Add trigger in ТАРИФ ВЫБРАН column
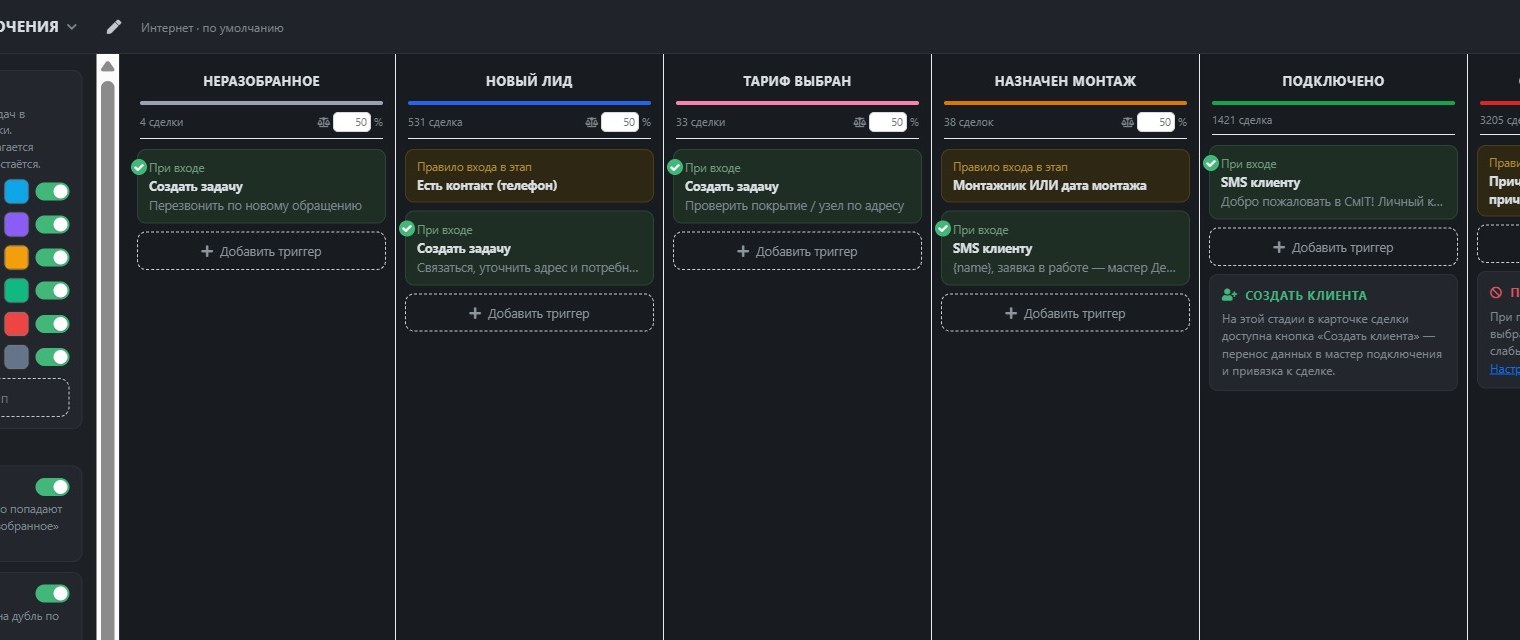The image size is (1520, 640). (797, 251)
